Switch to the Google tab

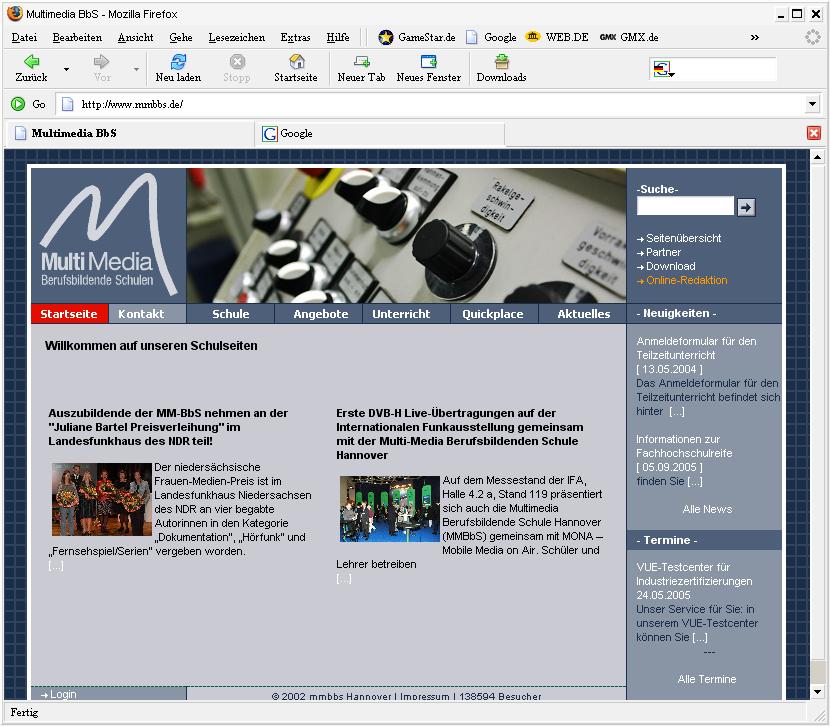pyautogui.click(x=380, y=133)
